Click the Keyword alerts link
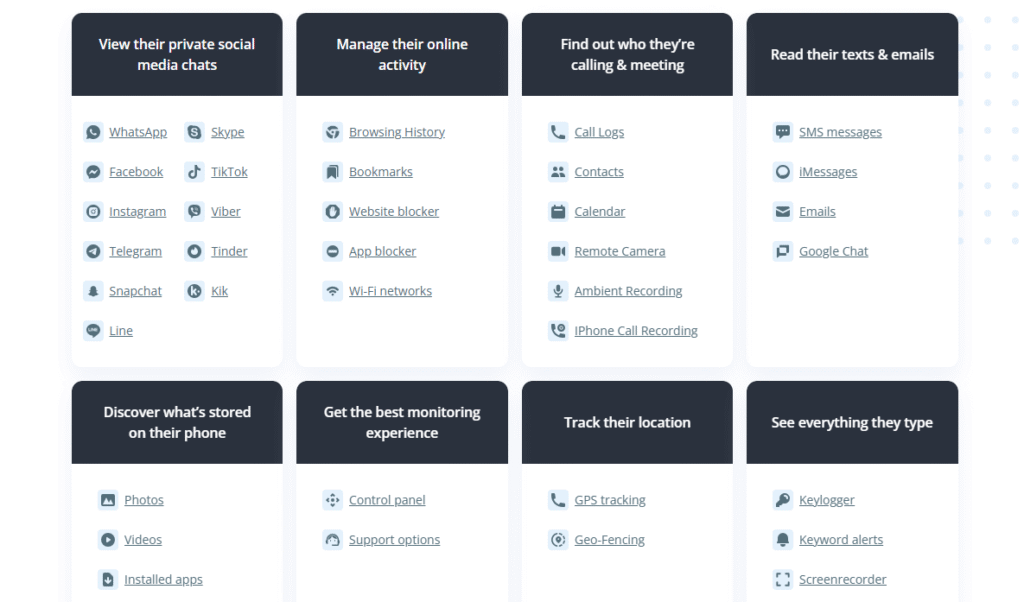 841,540
